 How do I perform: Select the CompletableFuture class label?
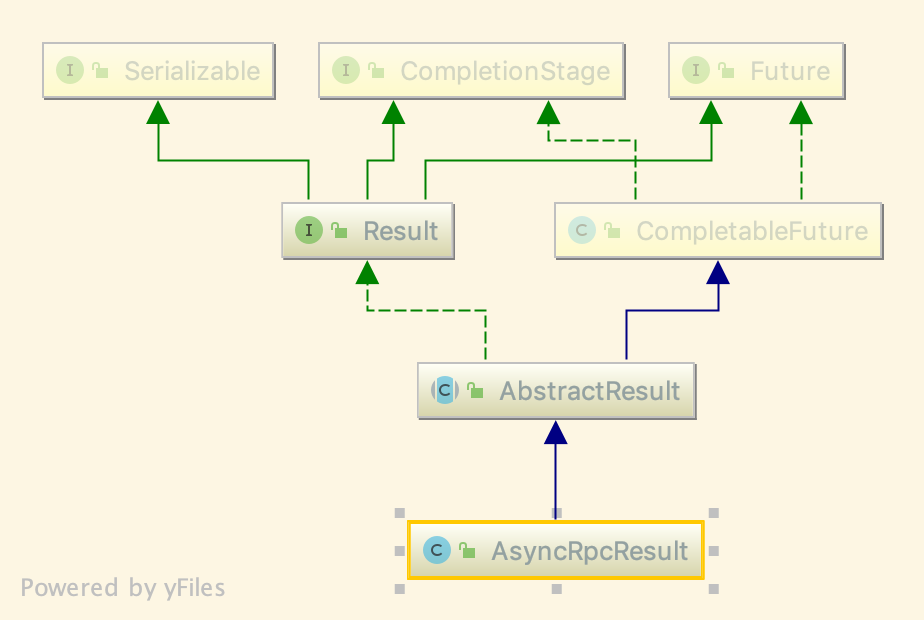[752, 231]
